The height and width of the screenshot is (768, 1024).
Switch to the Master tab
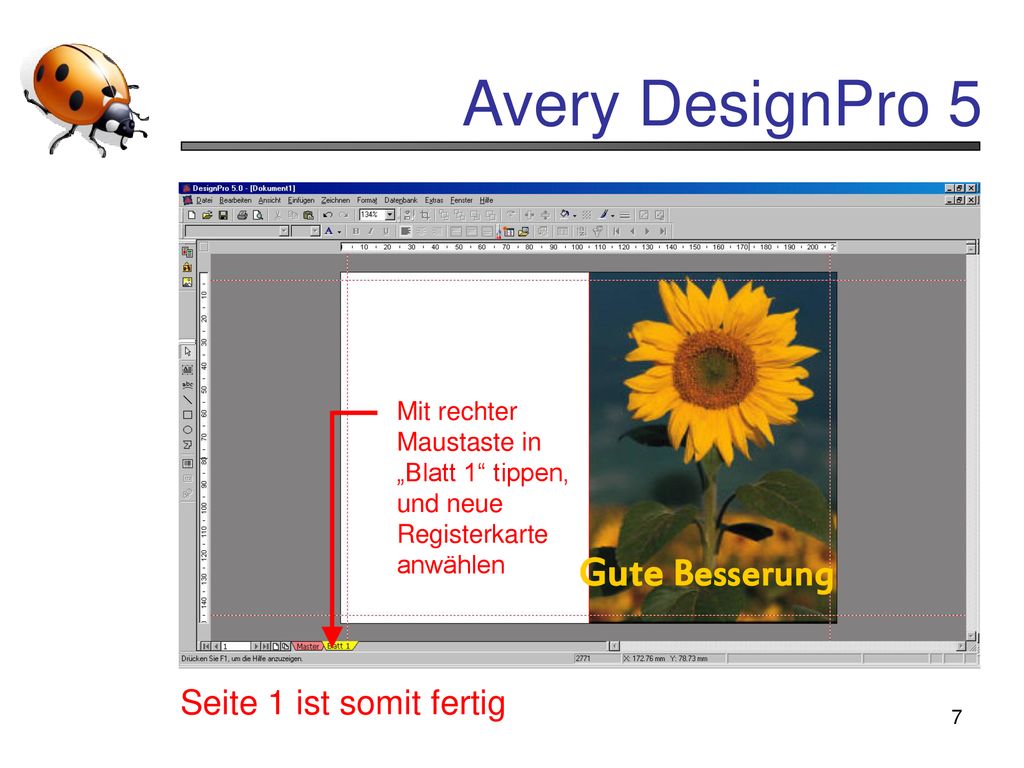pyautogui.click(x=308, y=647)
